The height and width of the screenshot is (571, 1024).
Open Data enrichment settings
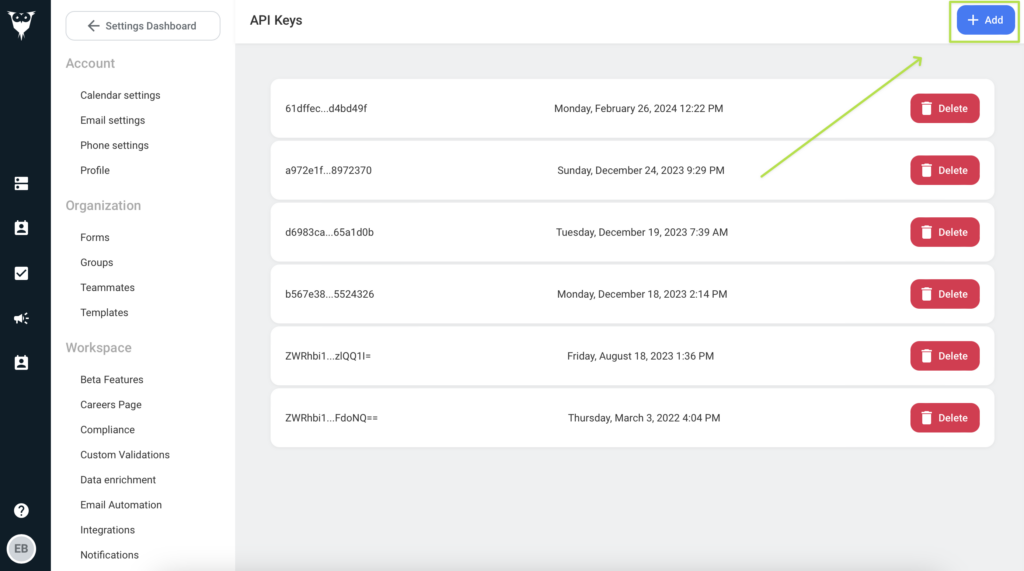coord(118,480)
